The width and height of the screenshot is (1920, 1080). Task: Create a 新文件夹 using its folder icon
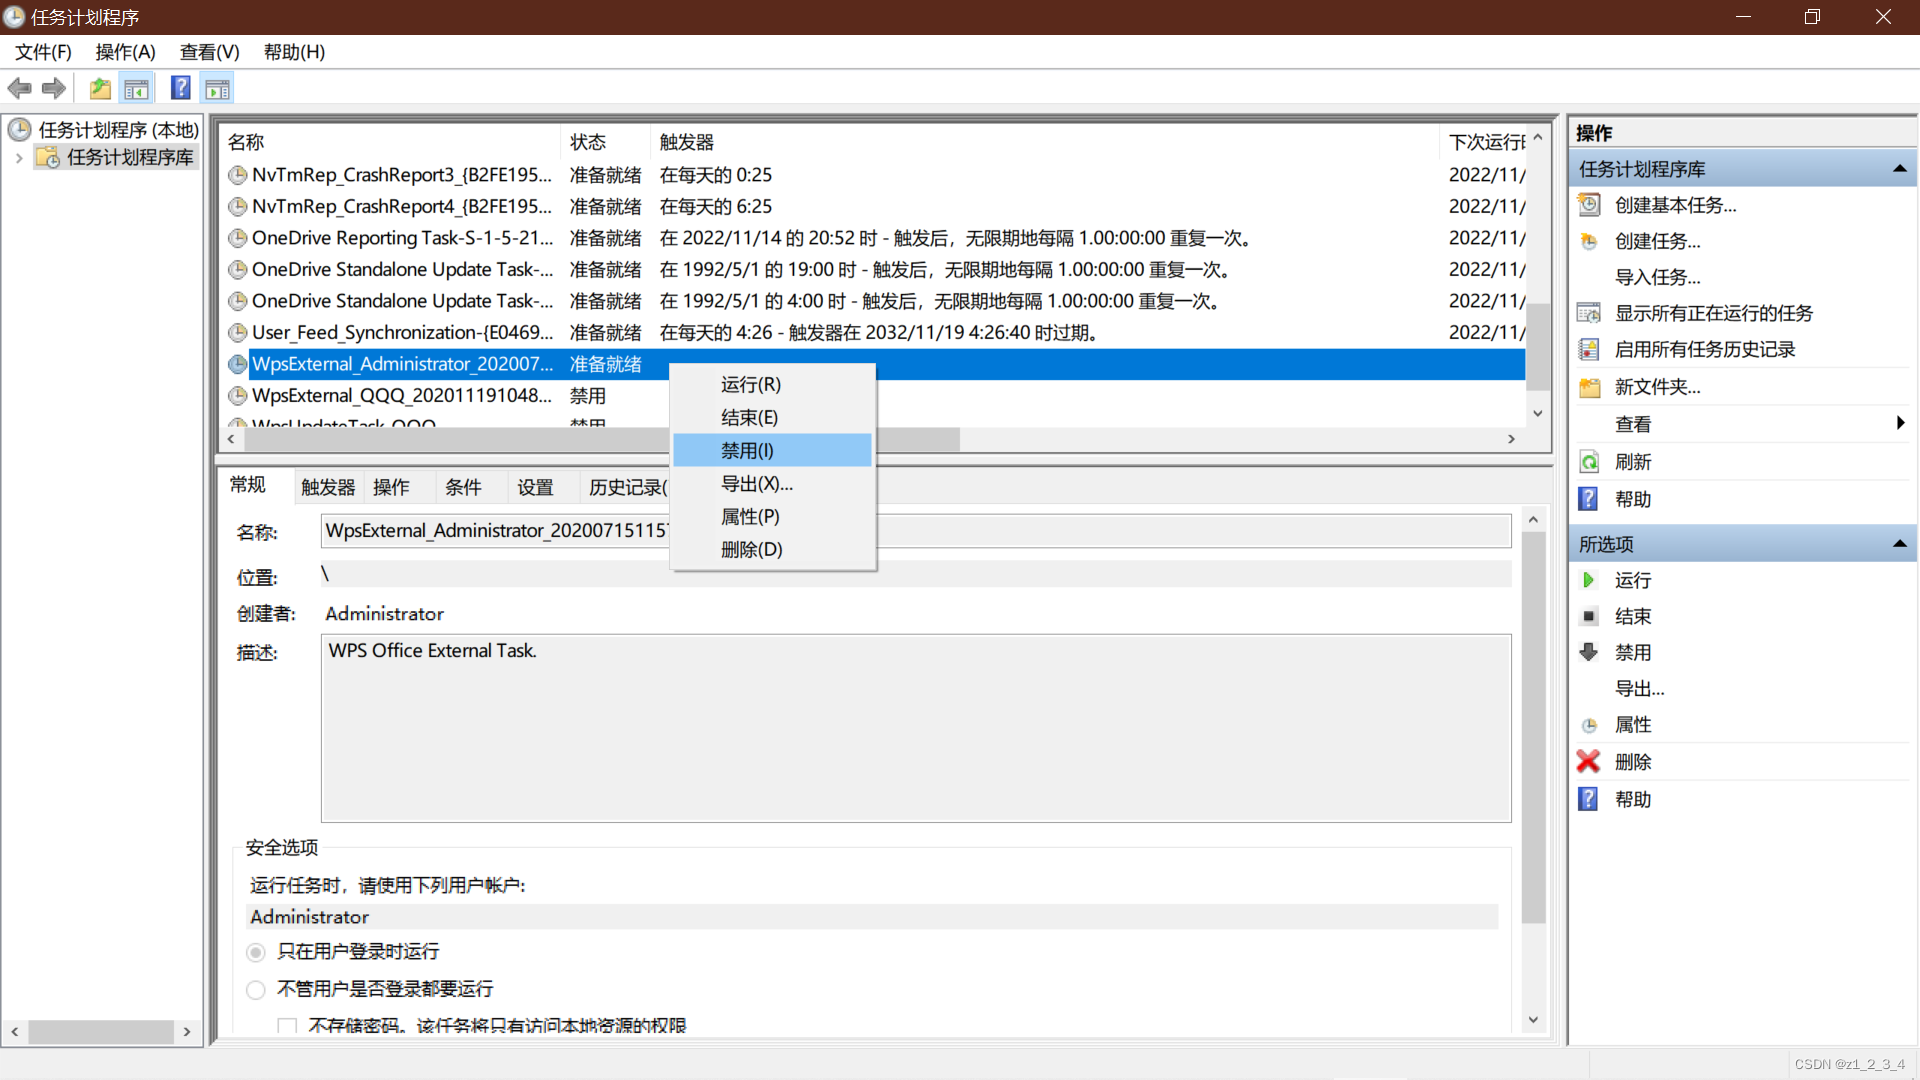[1589, 386]
